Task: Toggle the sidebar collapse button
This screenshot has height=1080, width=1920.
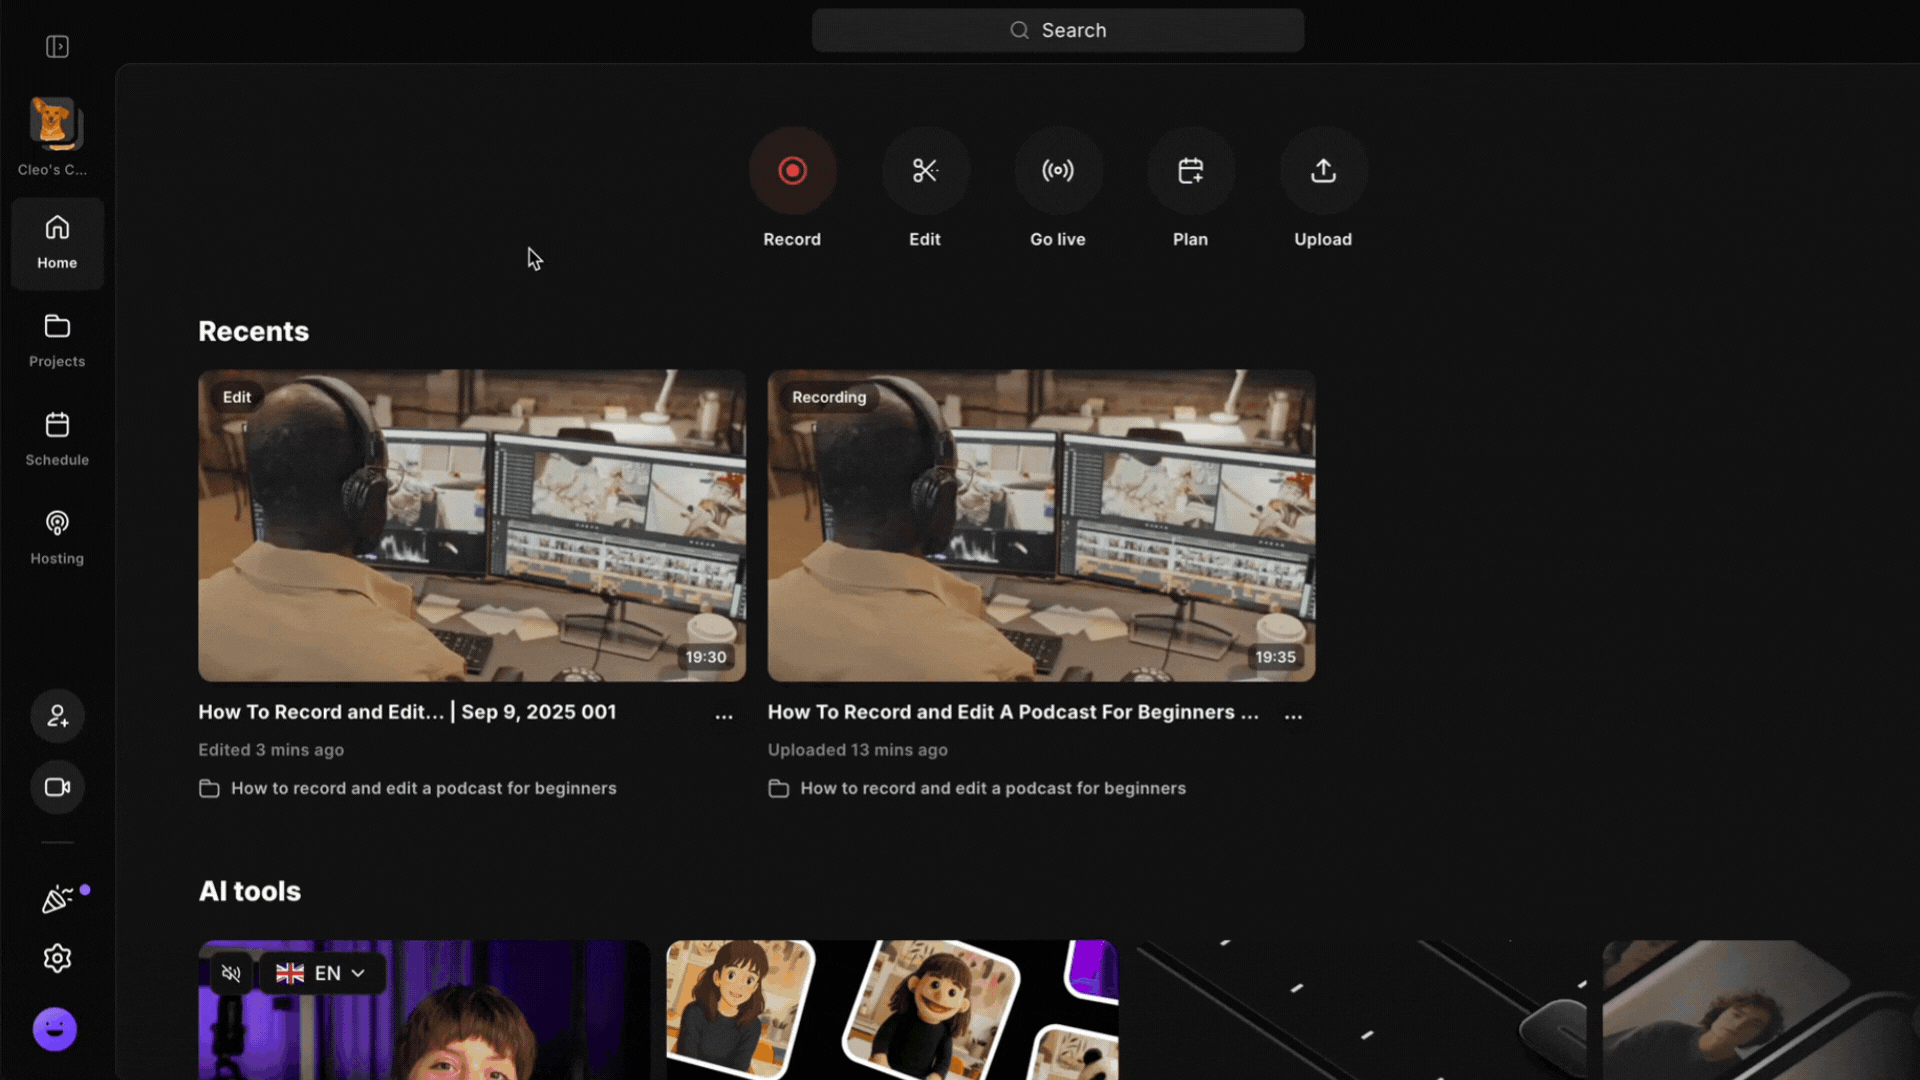Action: [x=57, y=47]
